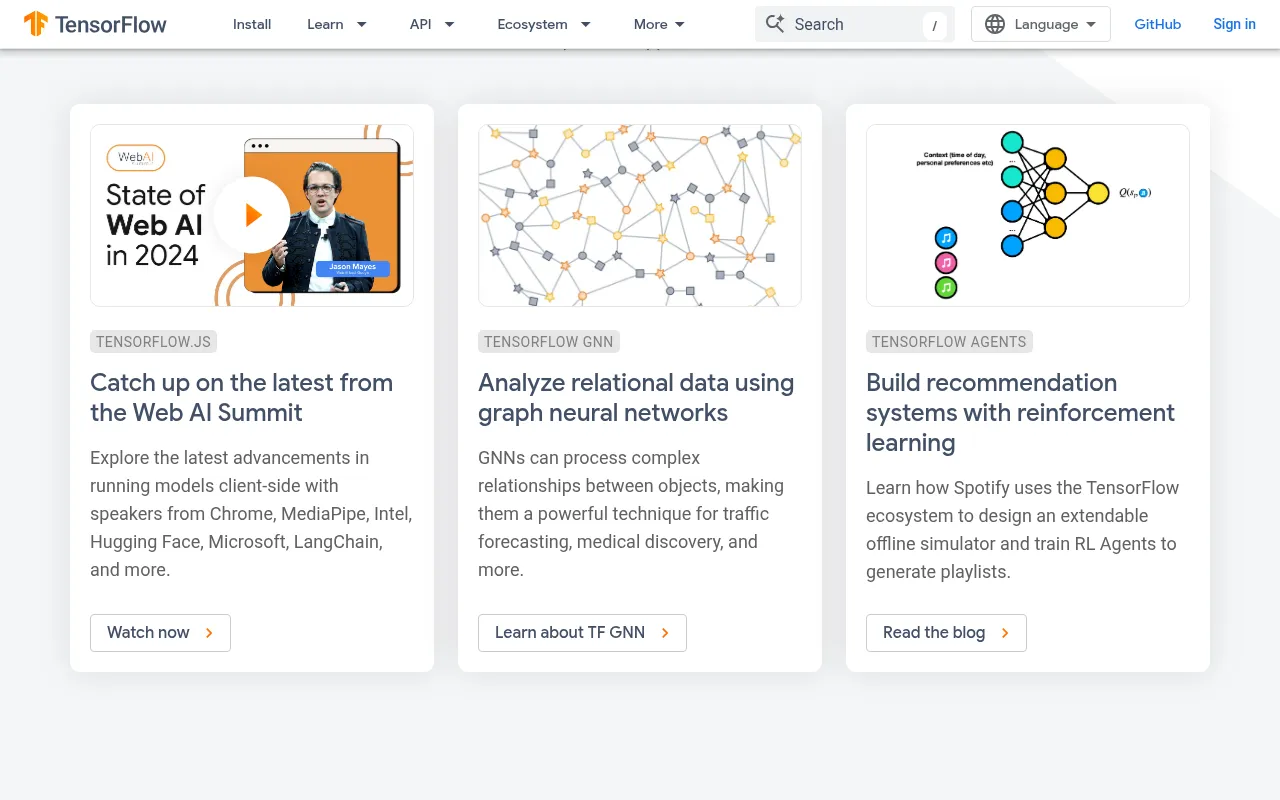Open 'Catch up on the latest from the Web AI Summit'
1280x800 pixels.
tap(241, 398)
